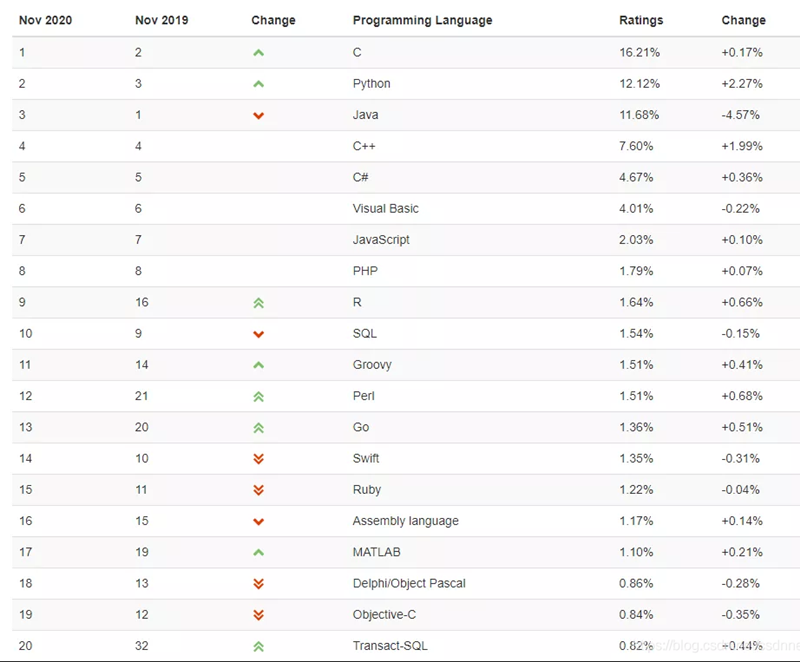The width and height of the screenshot is (800, 662).
Task: Click the -4.57% change value for Java
Action: tap(740, 115)
